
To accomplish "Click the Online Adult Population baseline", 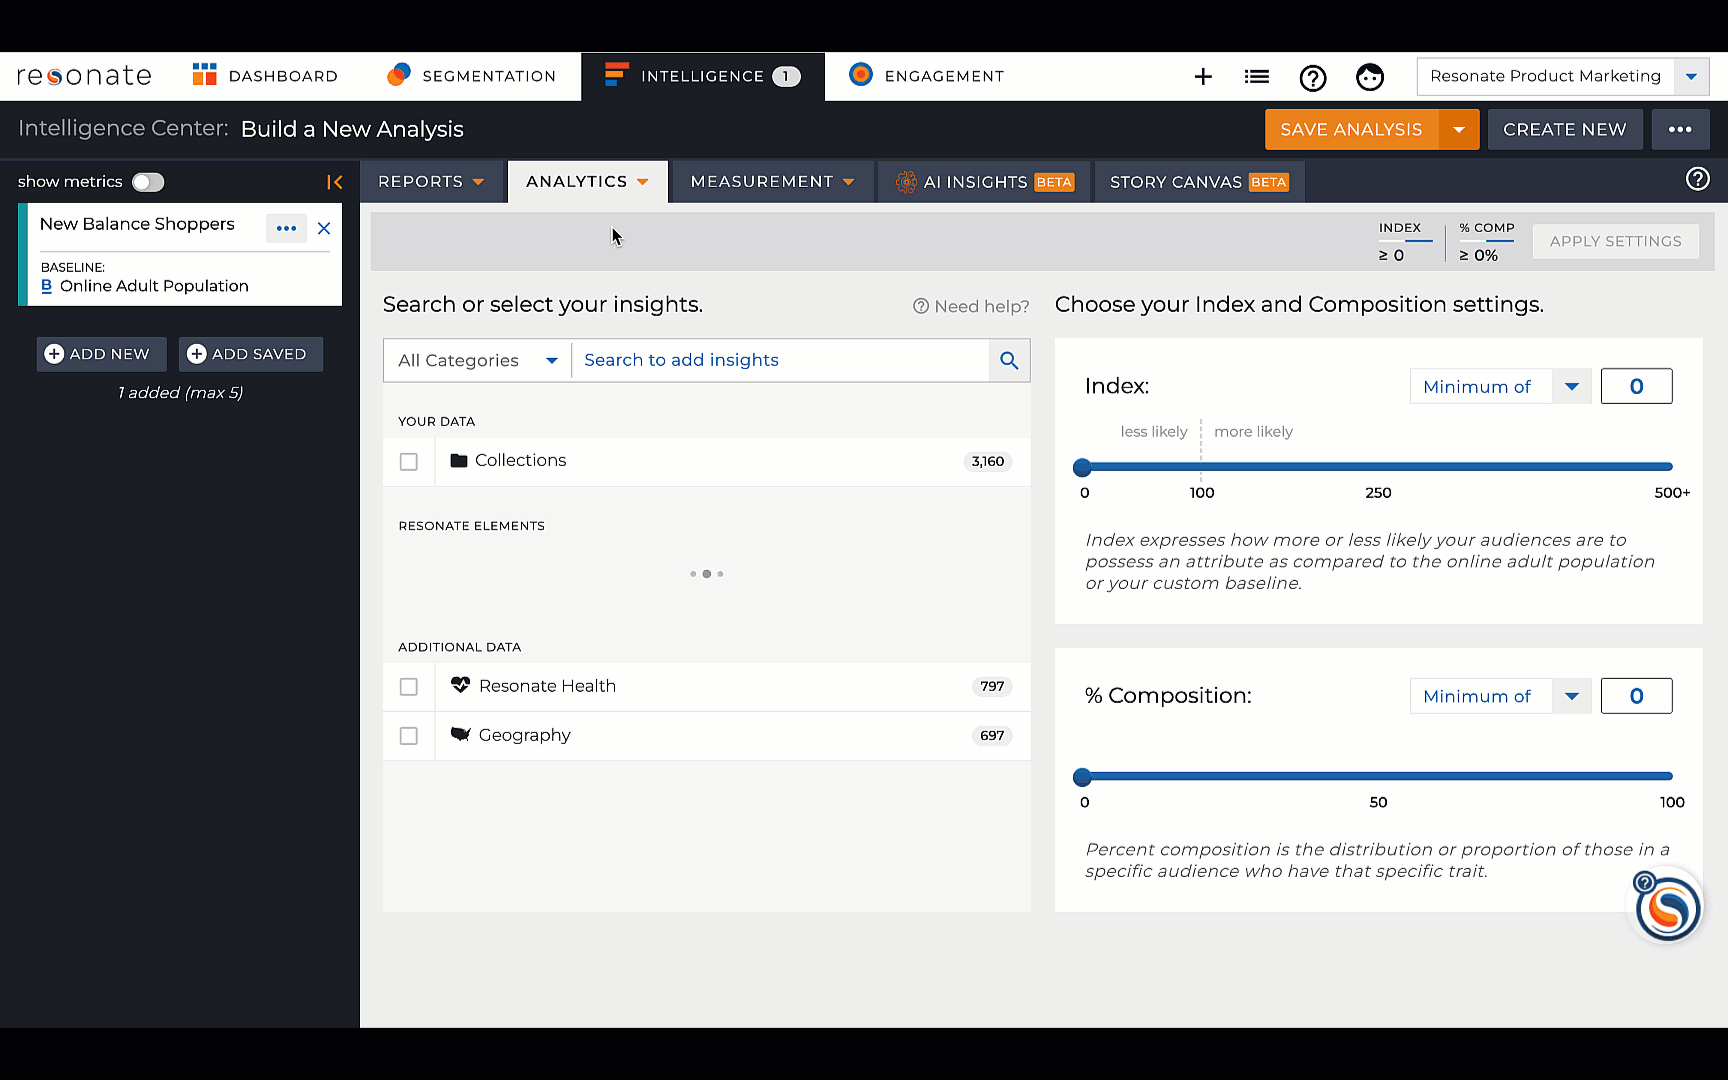I will pos(154,286).
